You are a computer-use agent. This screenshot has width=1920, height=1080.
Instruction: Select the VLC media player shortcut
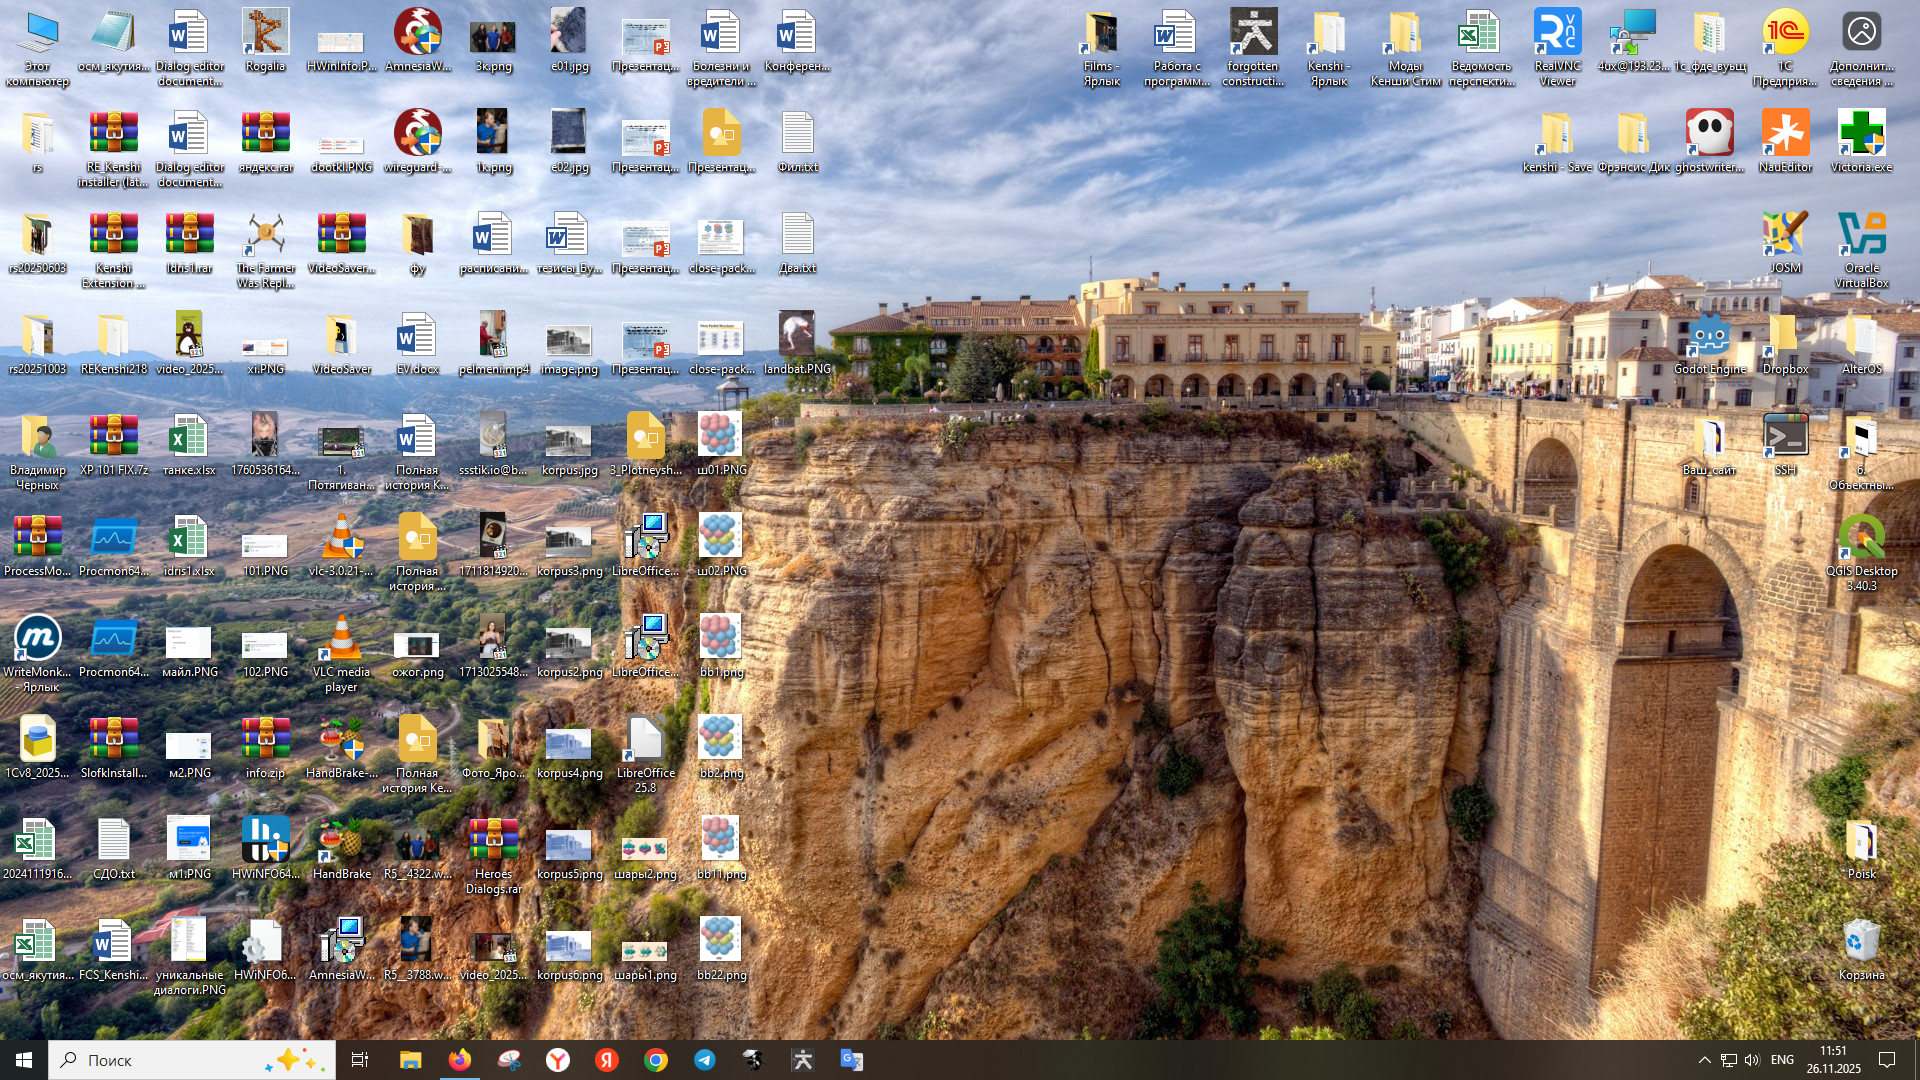[341, 644]
